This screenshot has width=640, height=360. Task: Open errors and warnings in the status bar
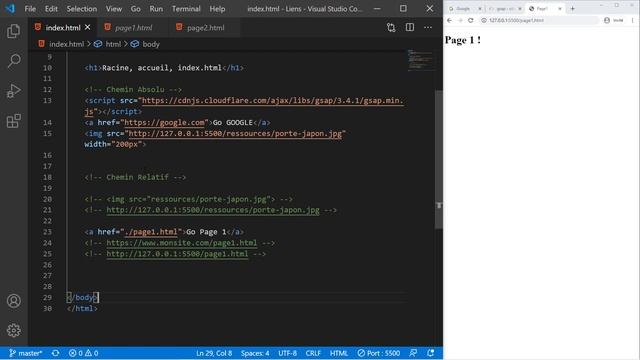83,353
